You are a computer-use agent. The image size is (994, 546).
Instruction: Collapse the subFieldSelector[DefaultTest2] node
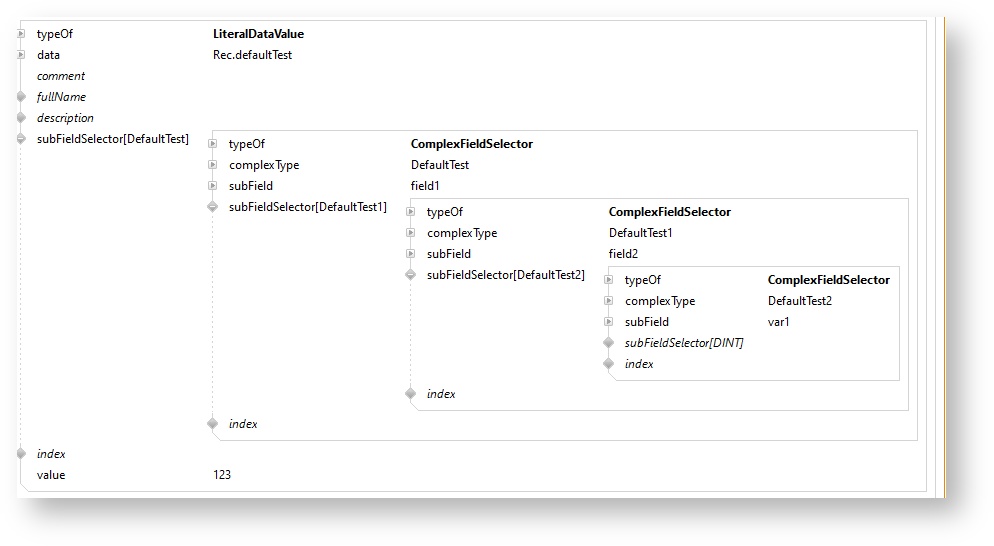tap(410, 275)
